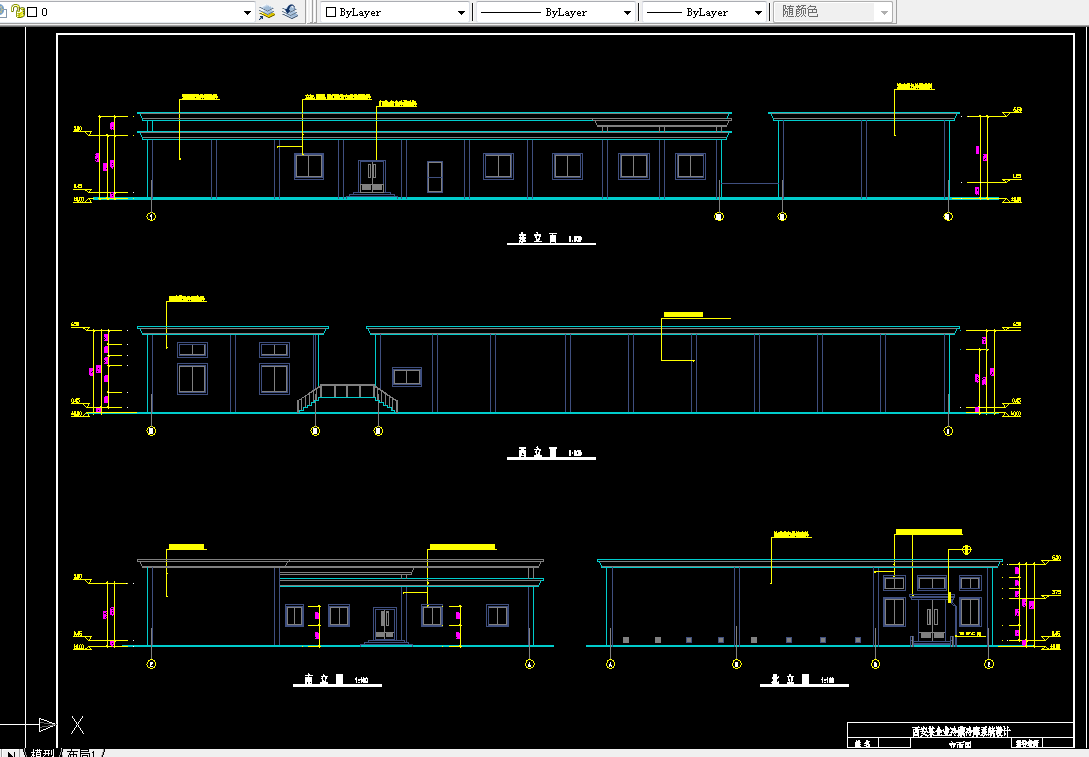This screenshot has height=757, width=1089.
Task: Switch to the 模型 model tab
Action: click(x=42, y=753)
